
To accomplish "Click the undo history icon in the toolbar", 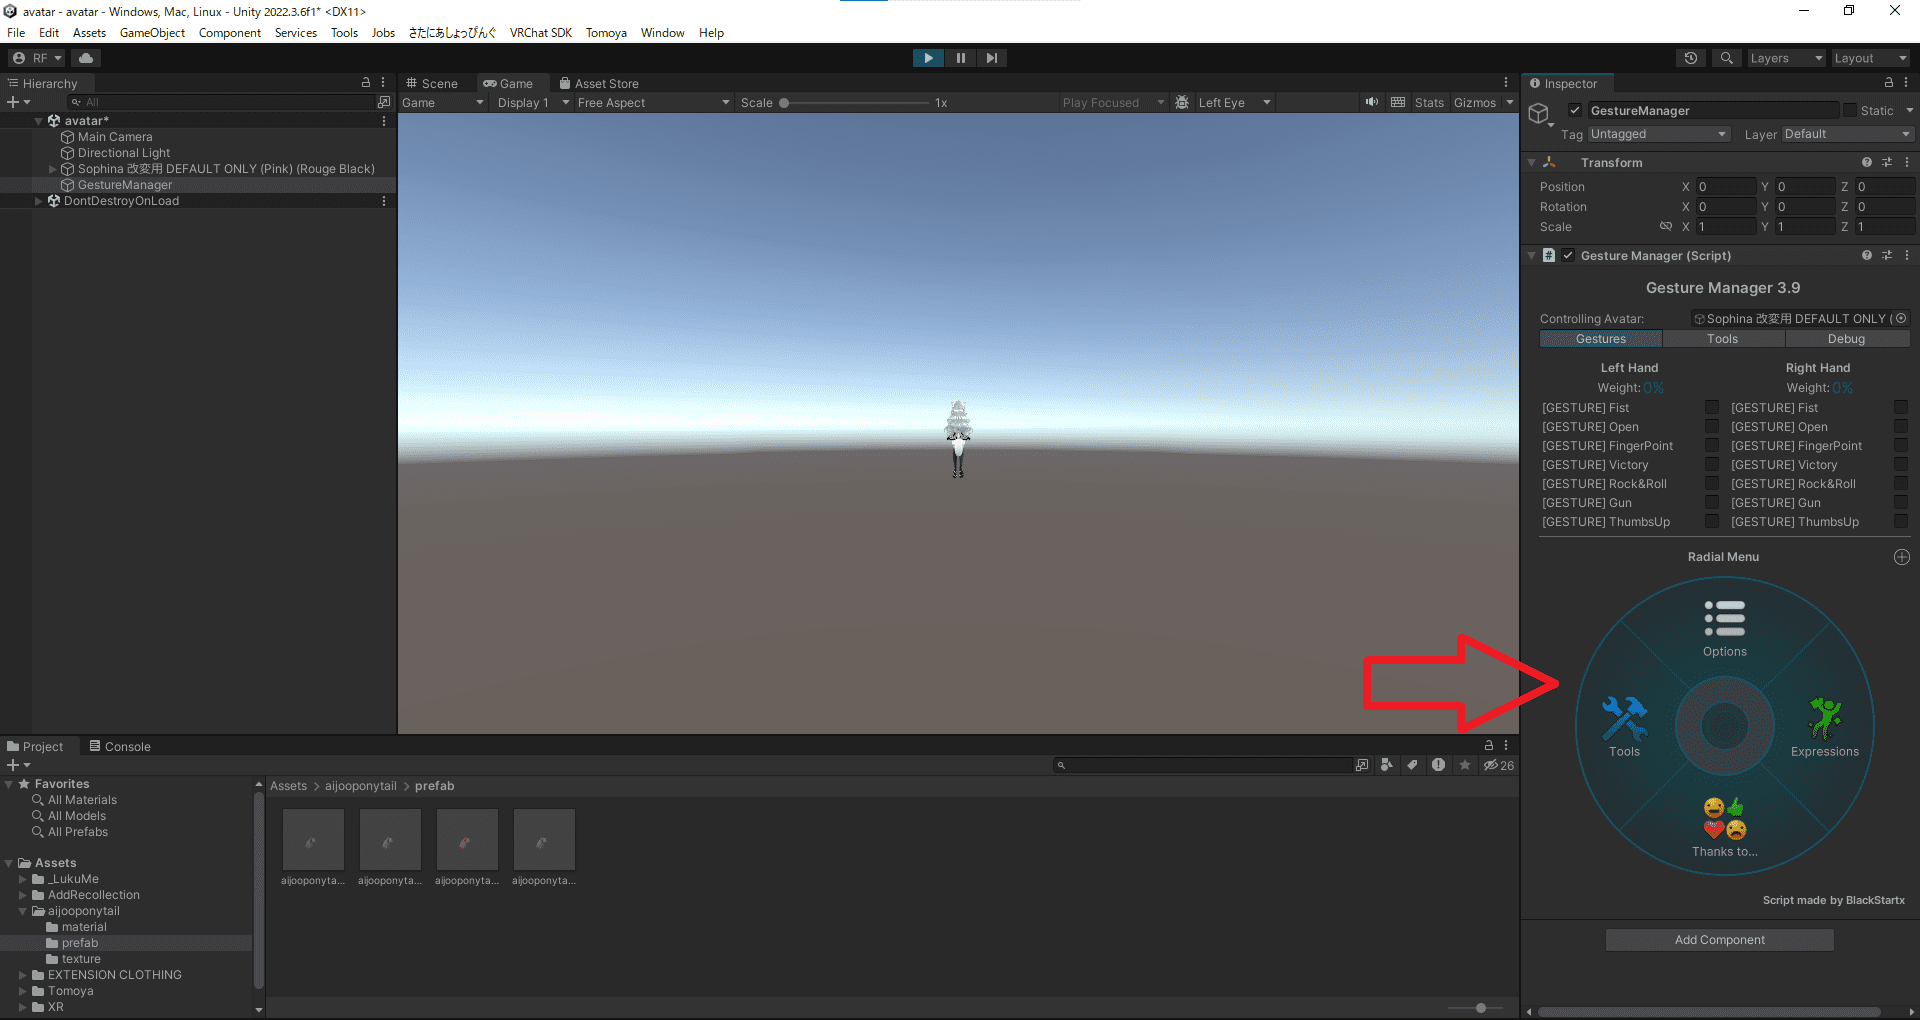I will click(1691, 57).
